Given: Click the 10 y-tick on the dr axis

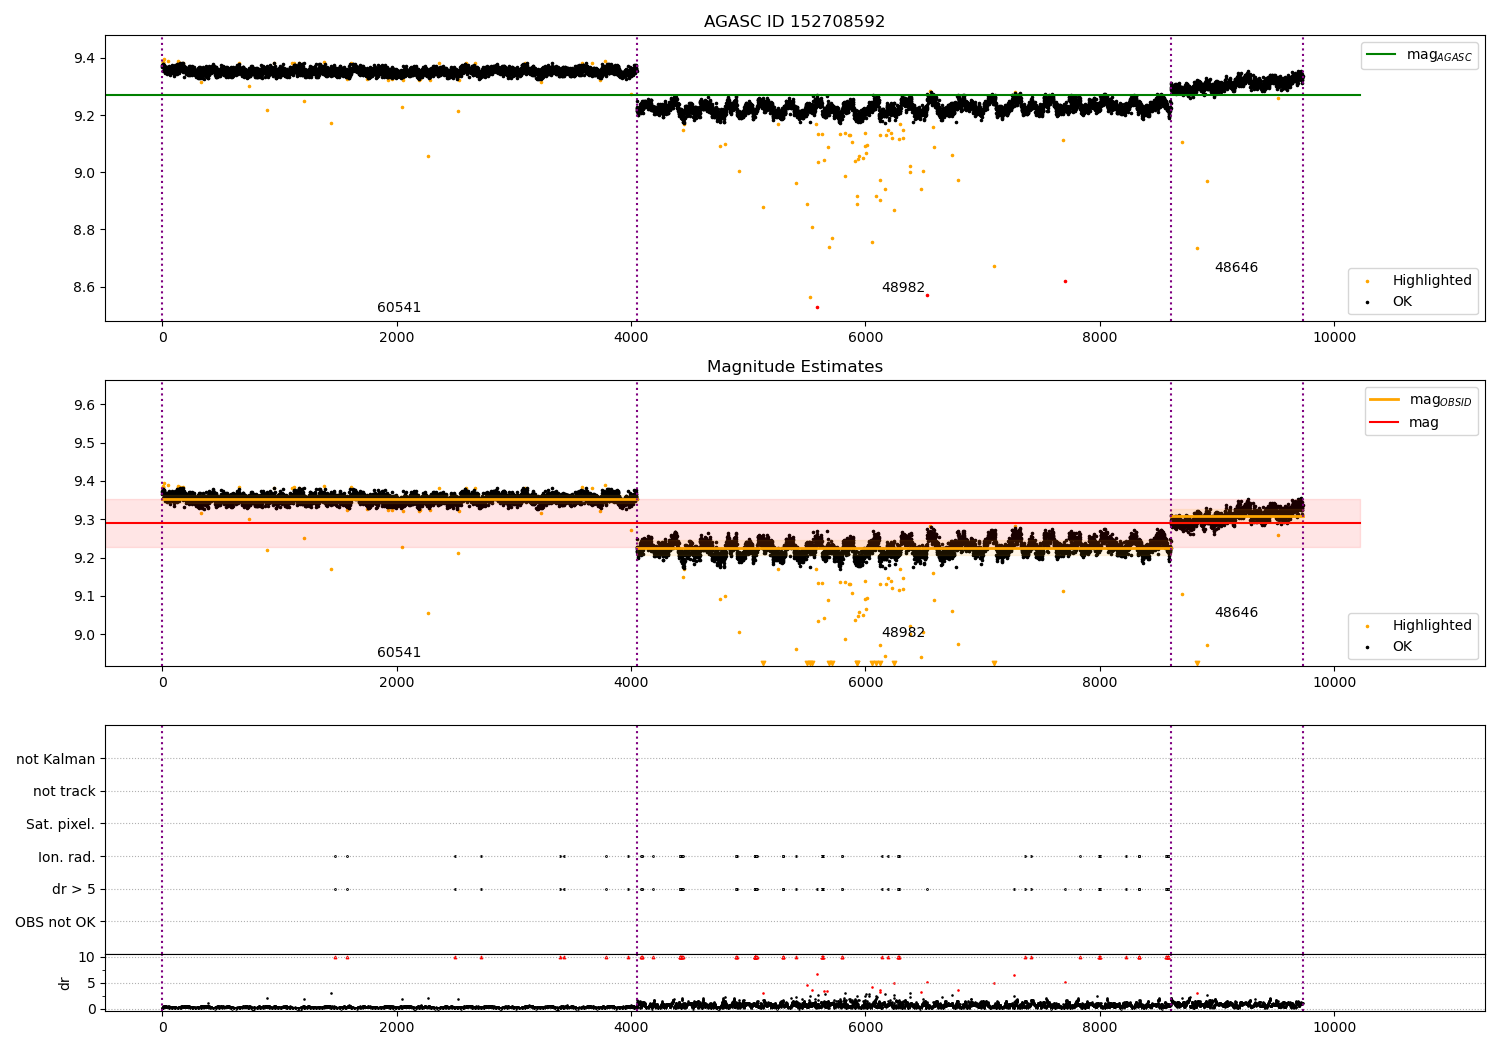Looking at the screenshot, I should (87, 957).
